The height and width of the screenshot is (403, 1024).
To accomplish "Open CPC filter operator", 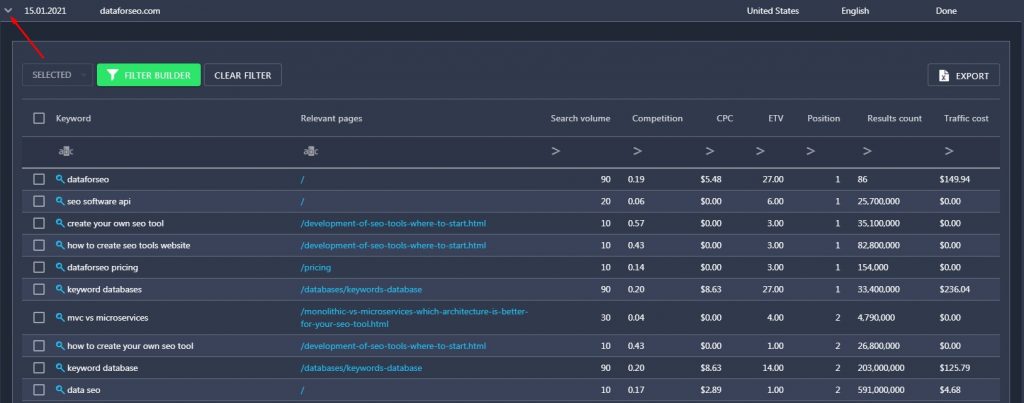I will click(x=710, y=152).
